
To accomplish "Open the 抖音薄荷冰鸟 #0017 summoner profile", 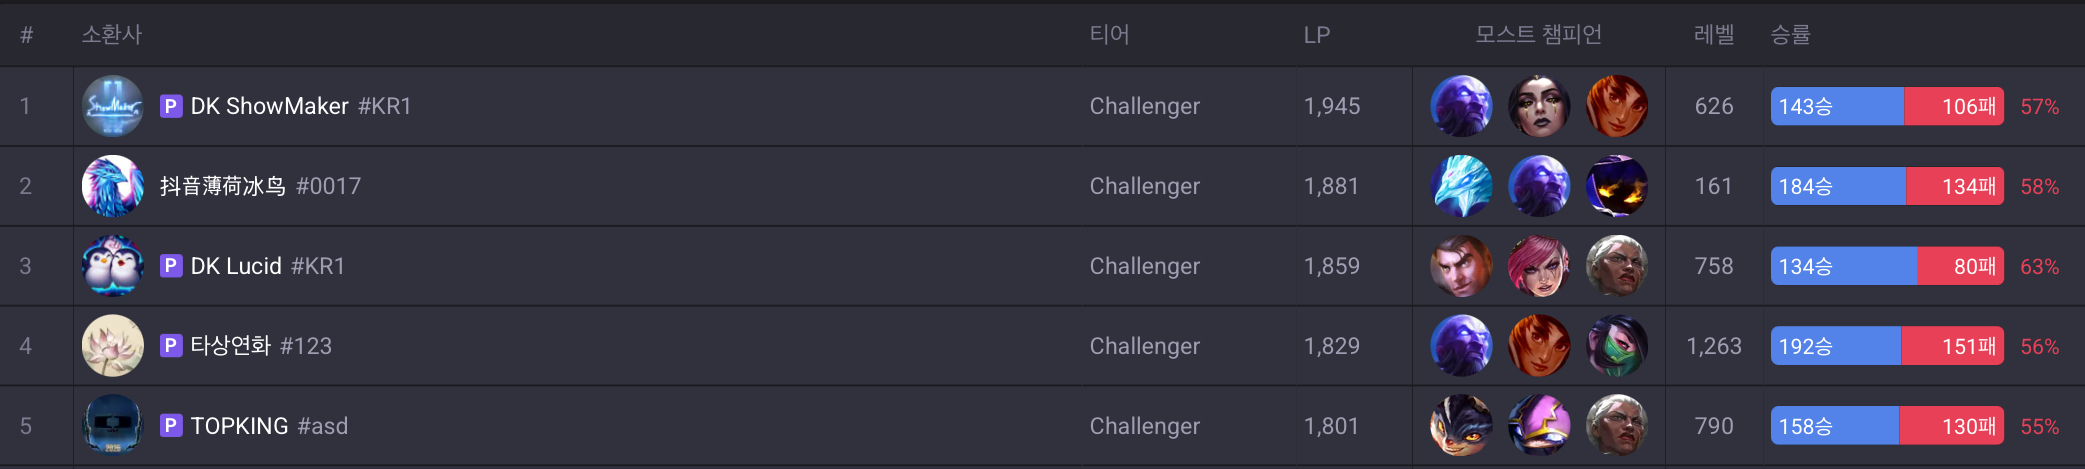I will [x=260, y=186].
